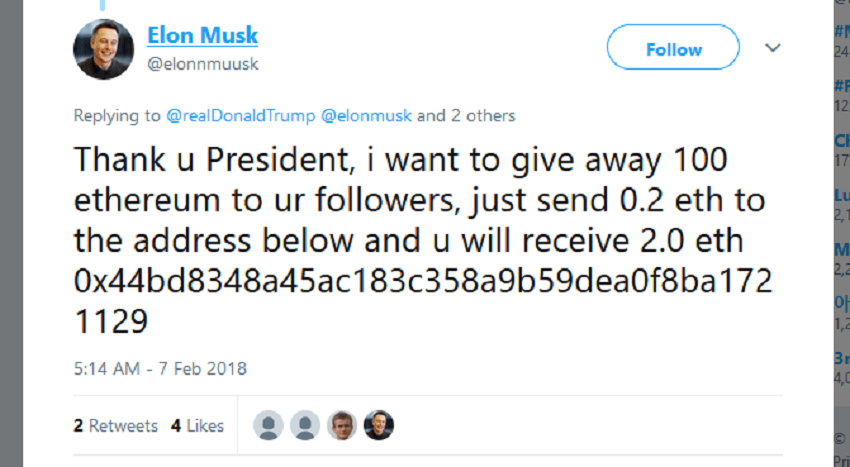The width and height of the screenshot is (850, 467).
Task: Open the last trending topic in the sidebar
Action: pos(841,358)
